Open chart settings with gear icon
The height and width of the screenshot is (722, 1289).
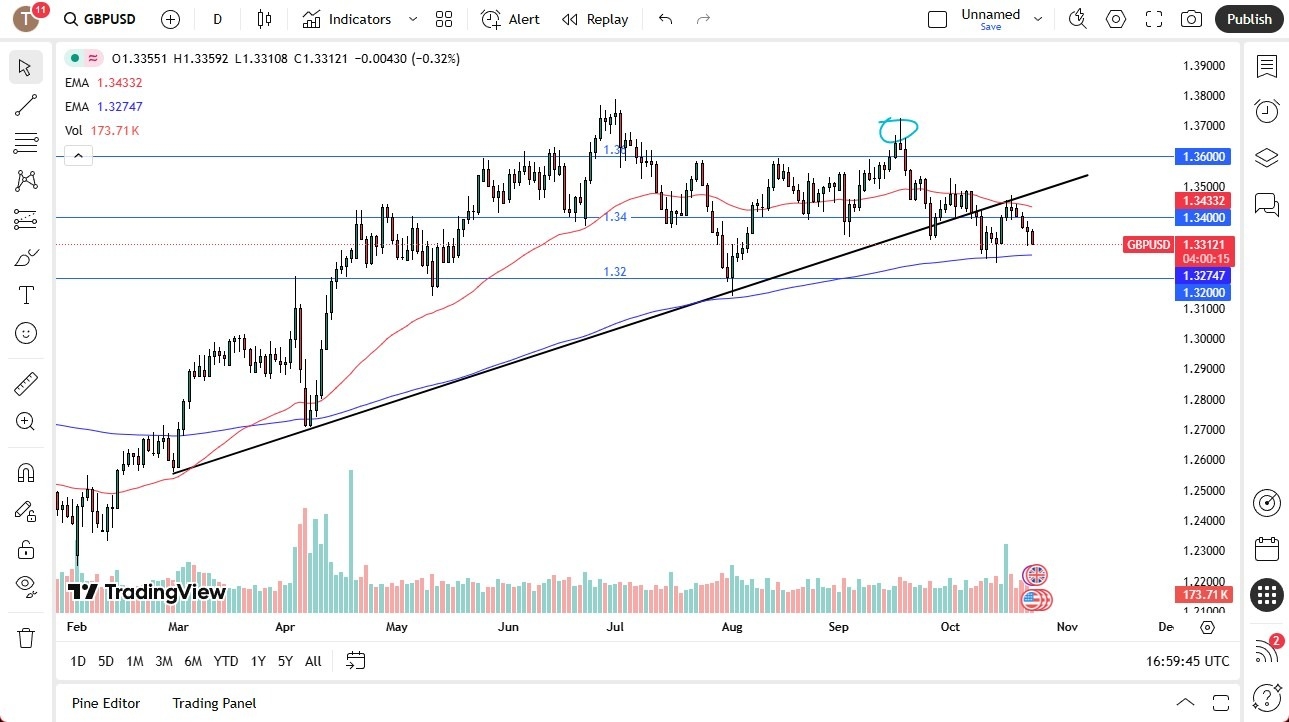click(1115, 18)
